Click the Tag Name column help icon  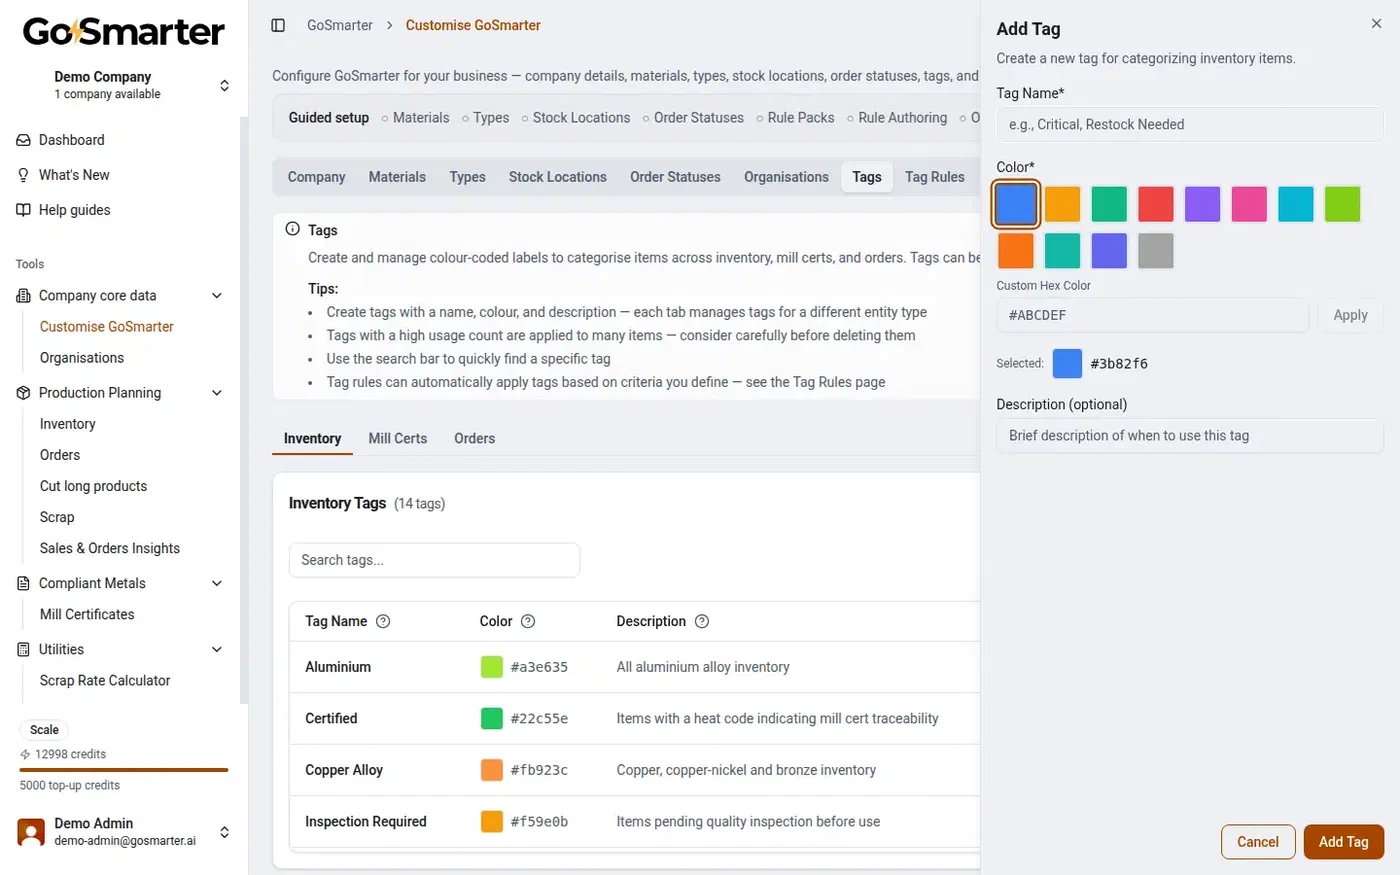click(x=383, y=621)
